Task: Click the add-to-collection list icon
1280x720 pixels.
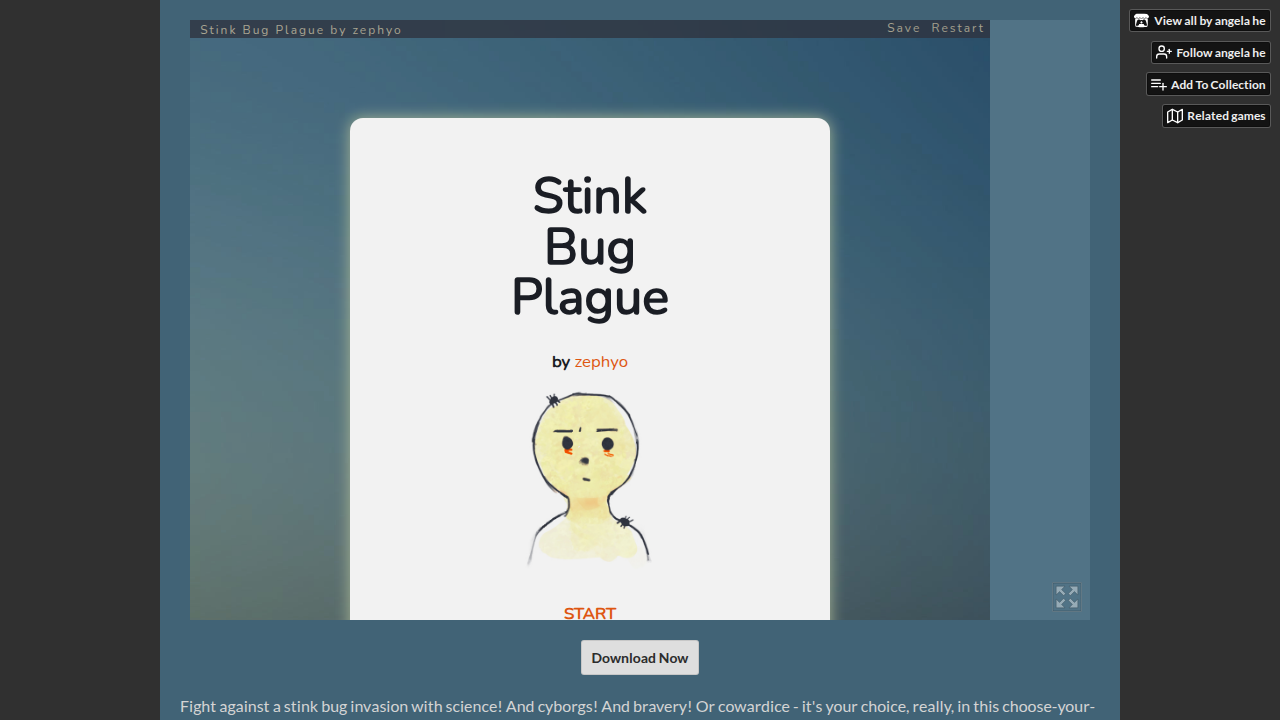Action: point(1158,85)
